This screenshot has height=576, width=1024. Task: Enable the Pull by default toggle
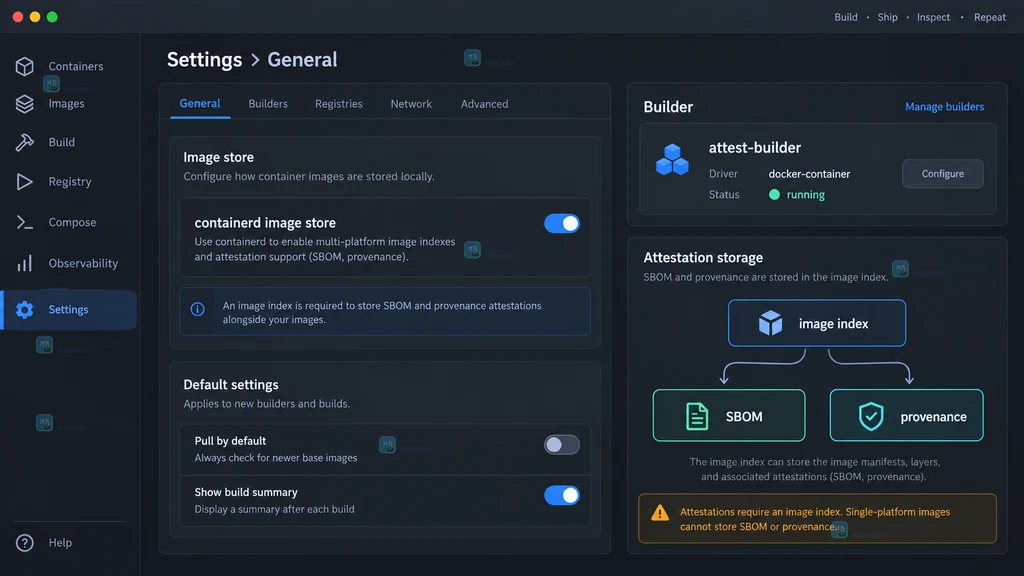pyautogui.click(x=562, y=445)
